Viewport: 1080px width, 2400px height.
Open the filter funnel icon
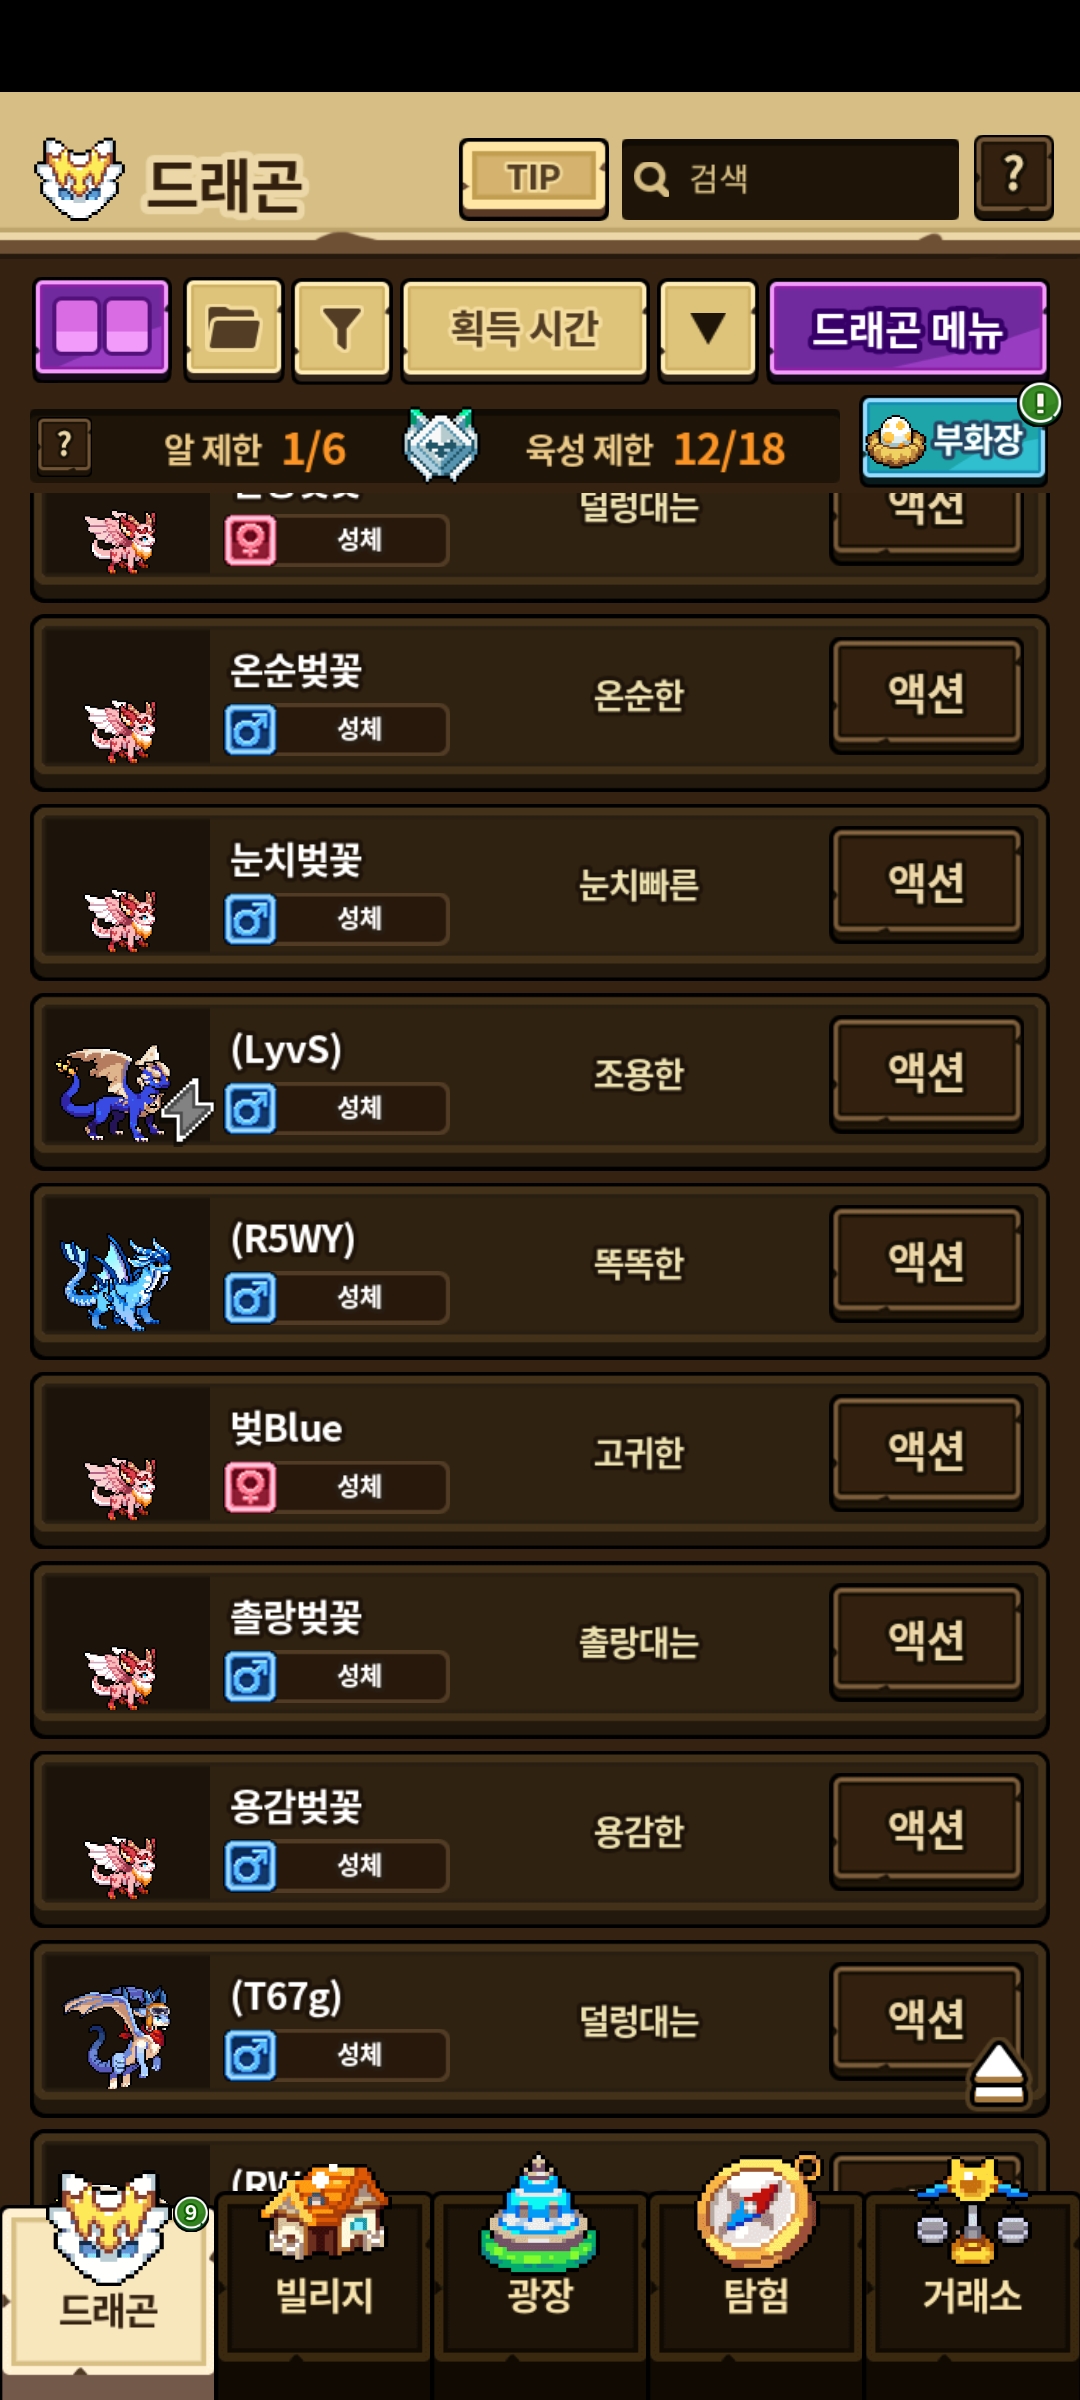pyautogui.click(x=341, y=329)
